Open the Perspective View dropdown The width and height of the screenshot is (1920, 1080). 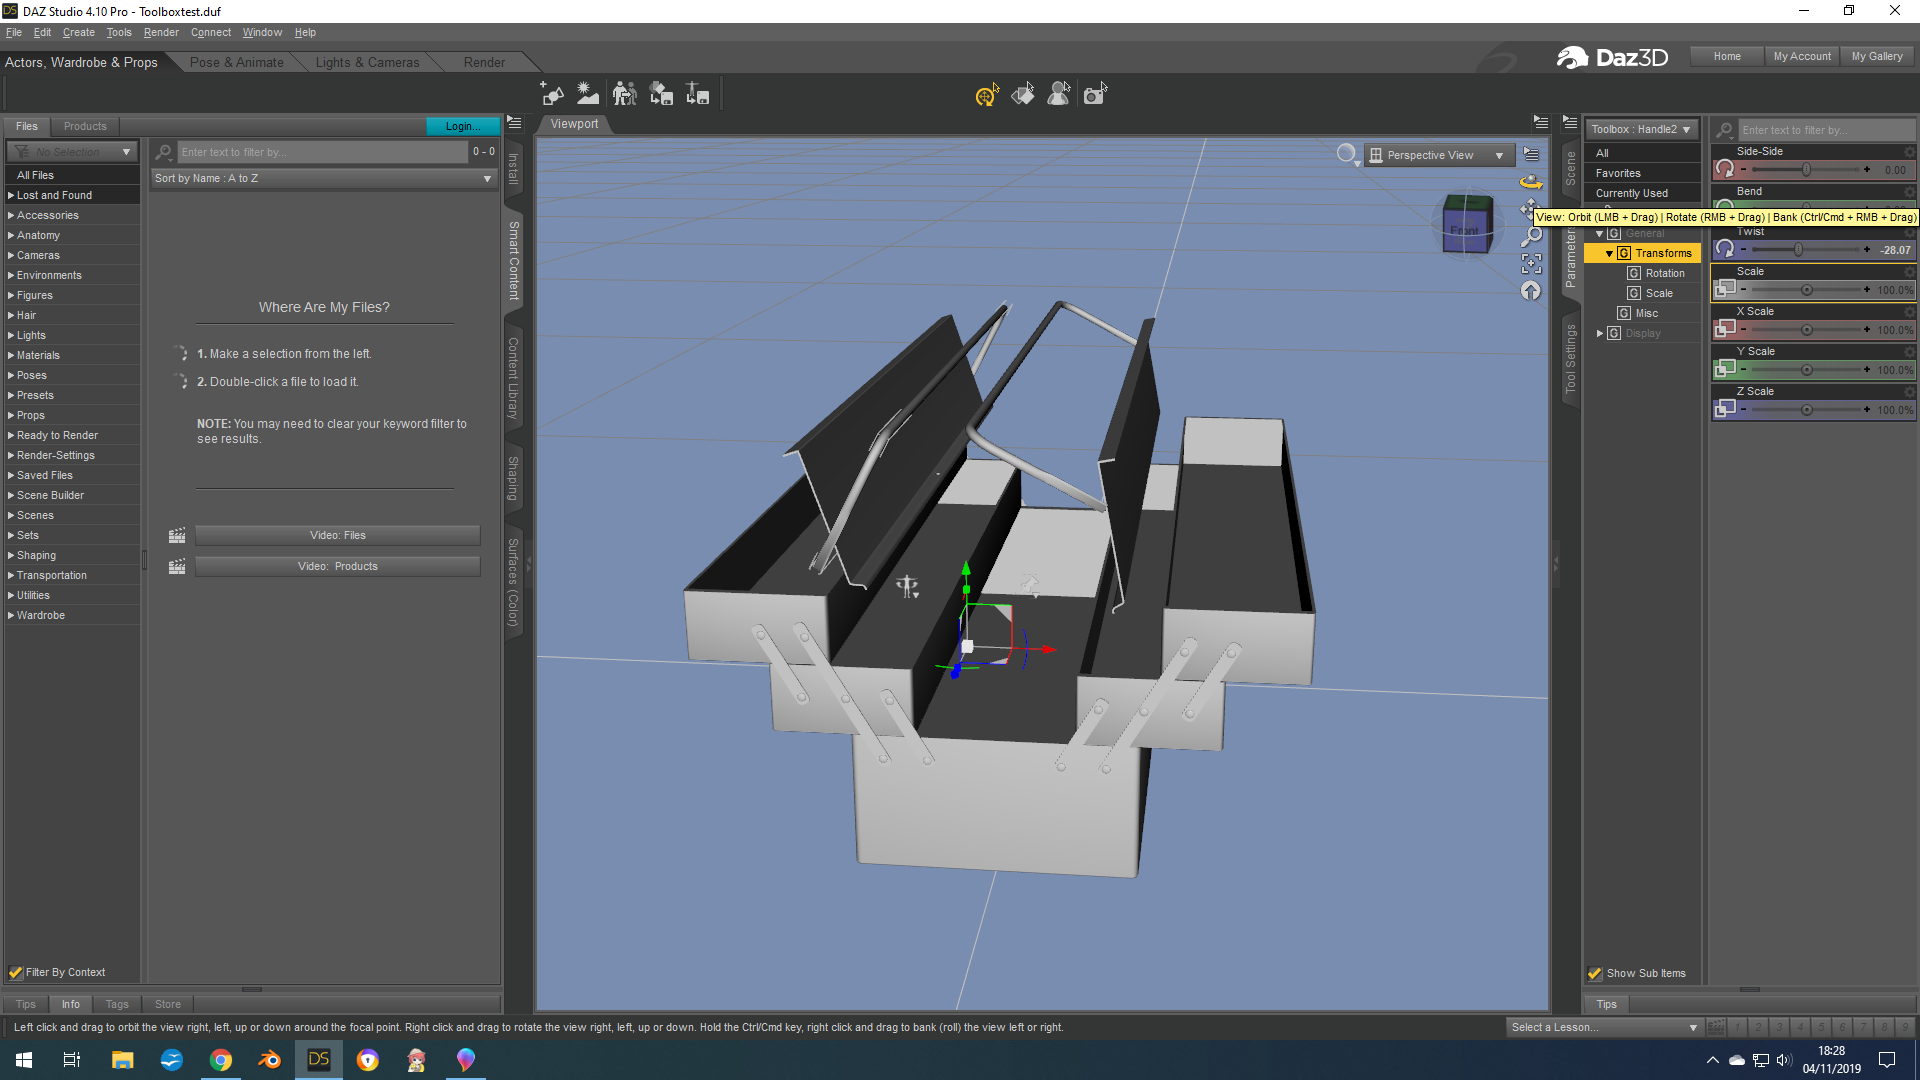(x=1436, y=155)
